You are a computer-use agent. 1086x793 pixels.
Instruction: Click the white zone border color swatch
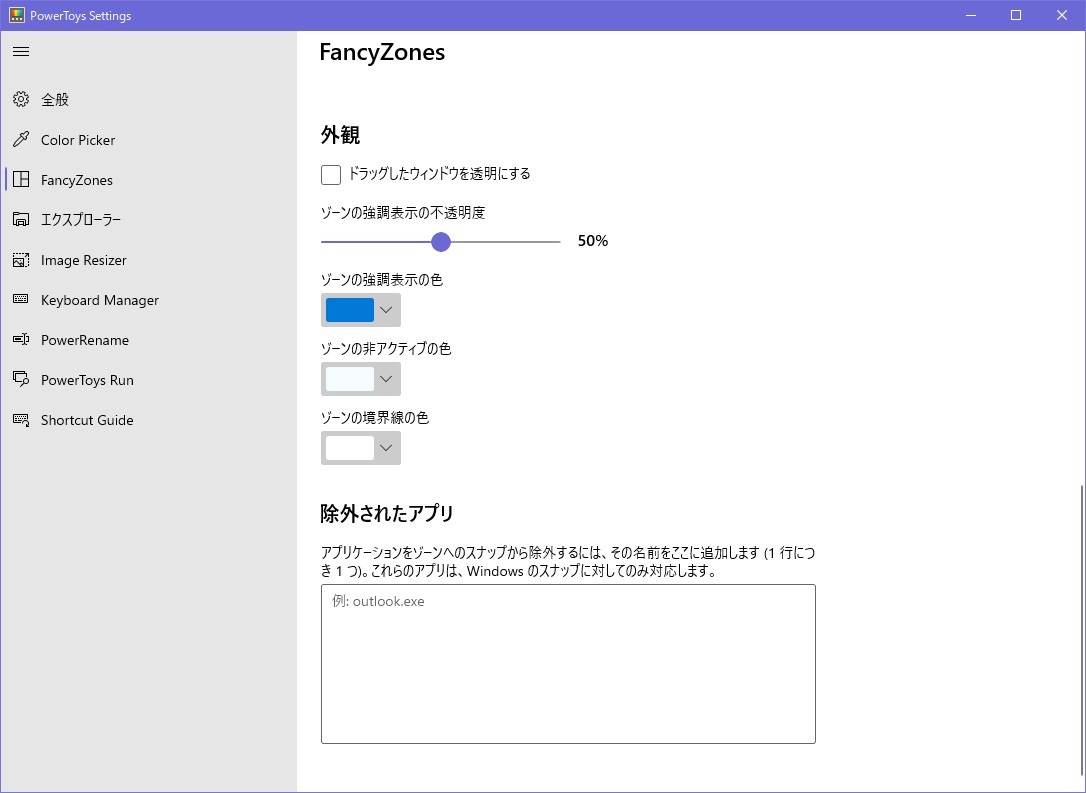click(x=350, y=448)
